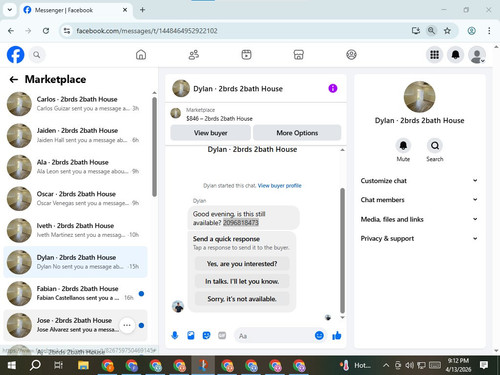
Task: Open conversation information purple icon
Action: click(x=333, y=88)
